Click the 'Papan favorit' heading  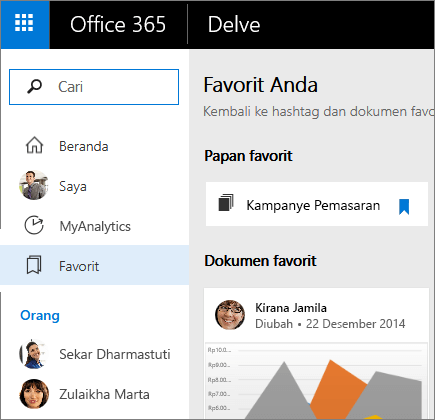coord(248,156)
